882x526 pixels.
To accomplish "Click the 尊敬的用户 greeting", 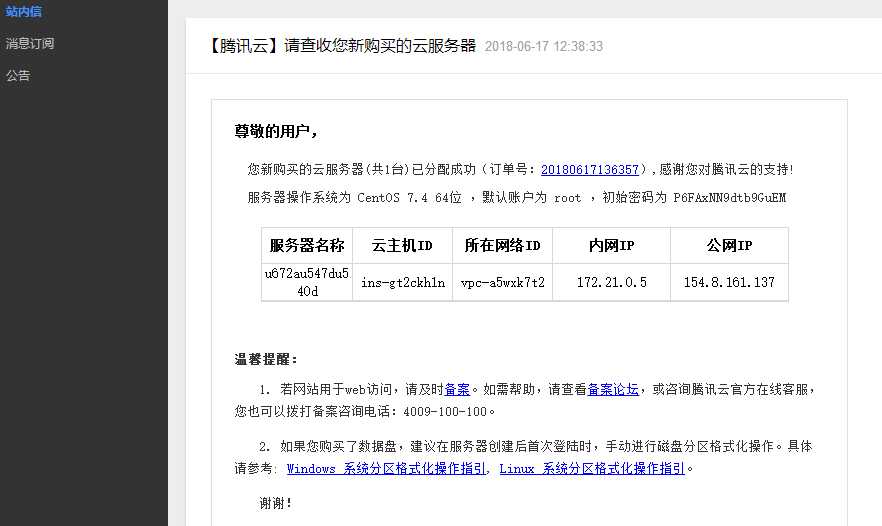I will pyautogui.click(x=276, y=131).
